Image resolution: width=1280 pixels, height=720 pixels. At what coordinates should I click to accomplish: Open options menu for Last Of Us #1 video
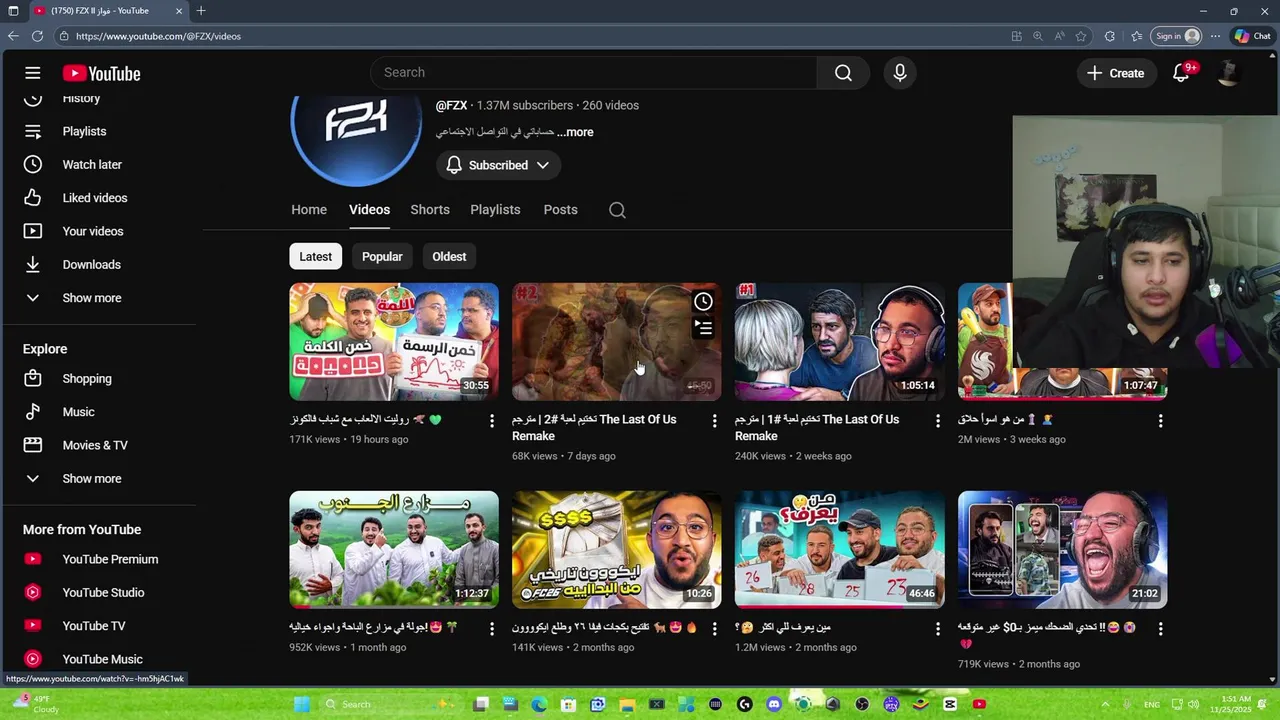[937, 421]
